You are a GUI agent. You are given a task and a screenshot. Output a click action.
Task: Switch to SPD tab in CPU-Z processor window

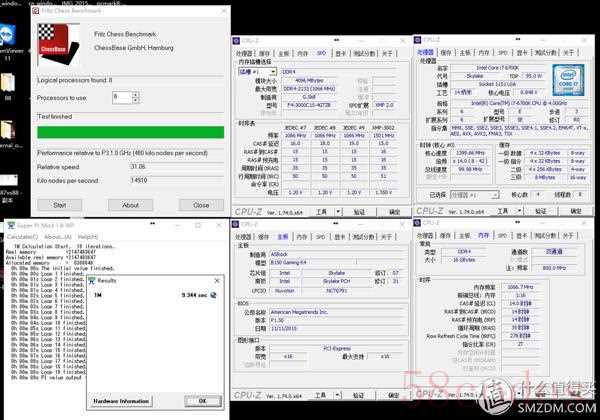(x=502, y=52)
